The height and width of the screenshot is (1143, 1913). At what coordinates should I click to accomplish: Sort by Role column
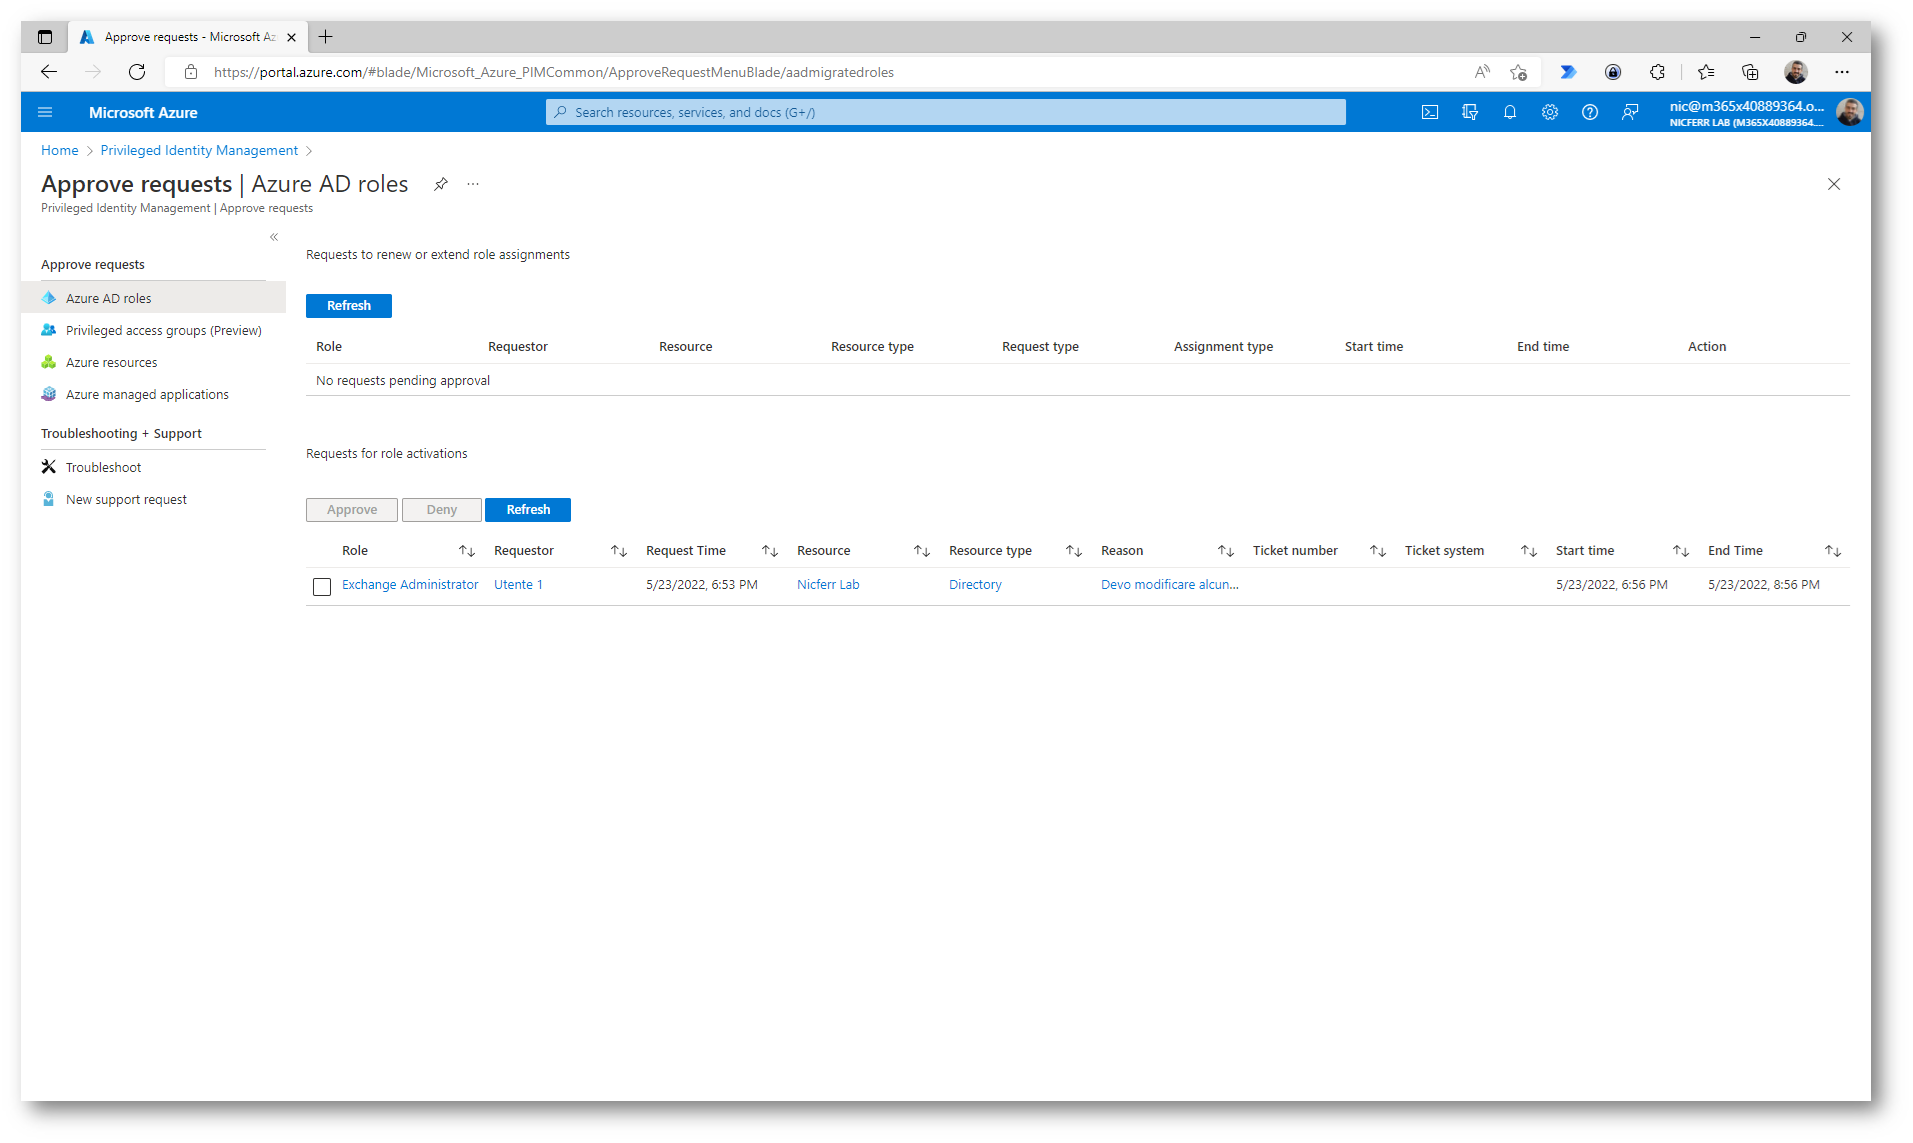click(x=467, y=551)
